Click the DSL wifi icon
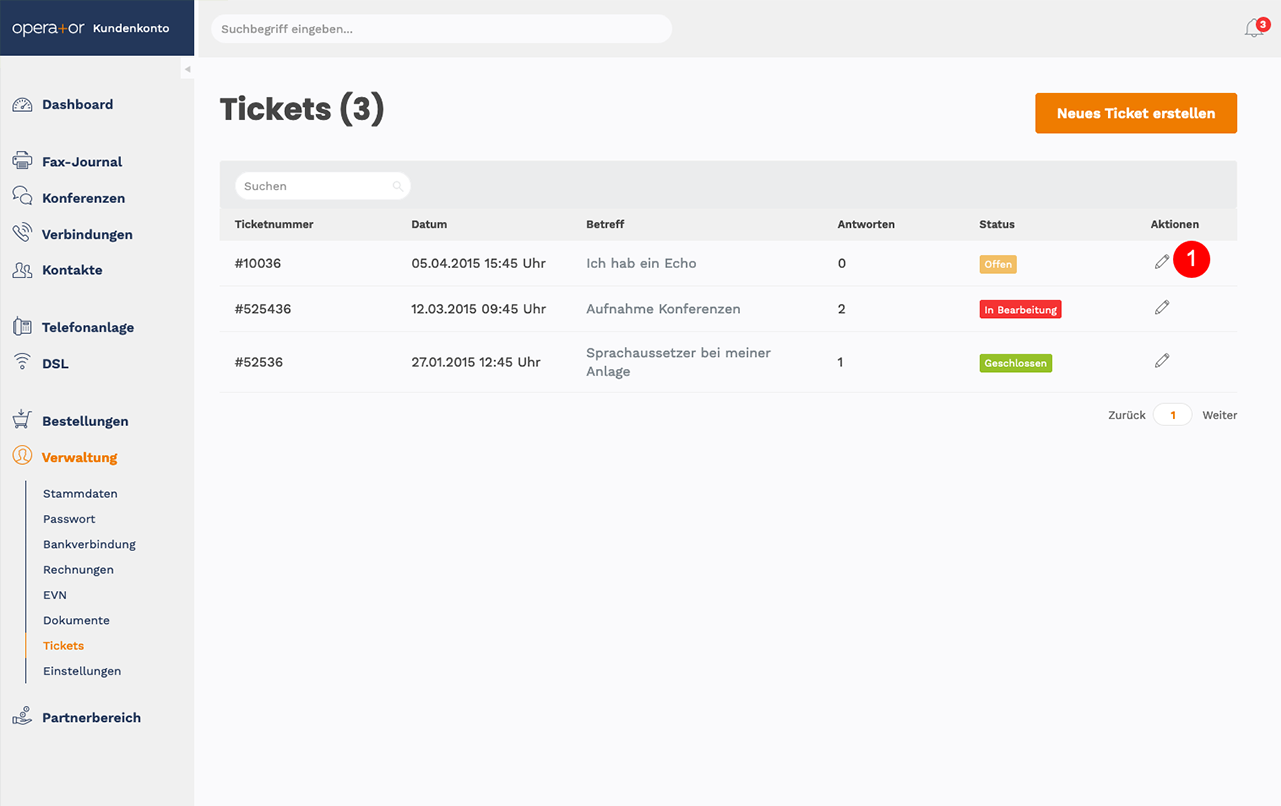The height and width of the screenshot is (806, 1281). [x=22, y=362]
